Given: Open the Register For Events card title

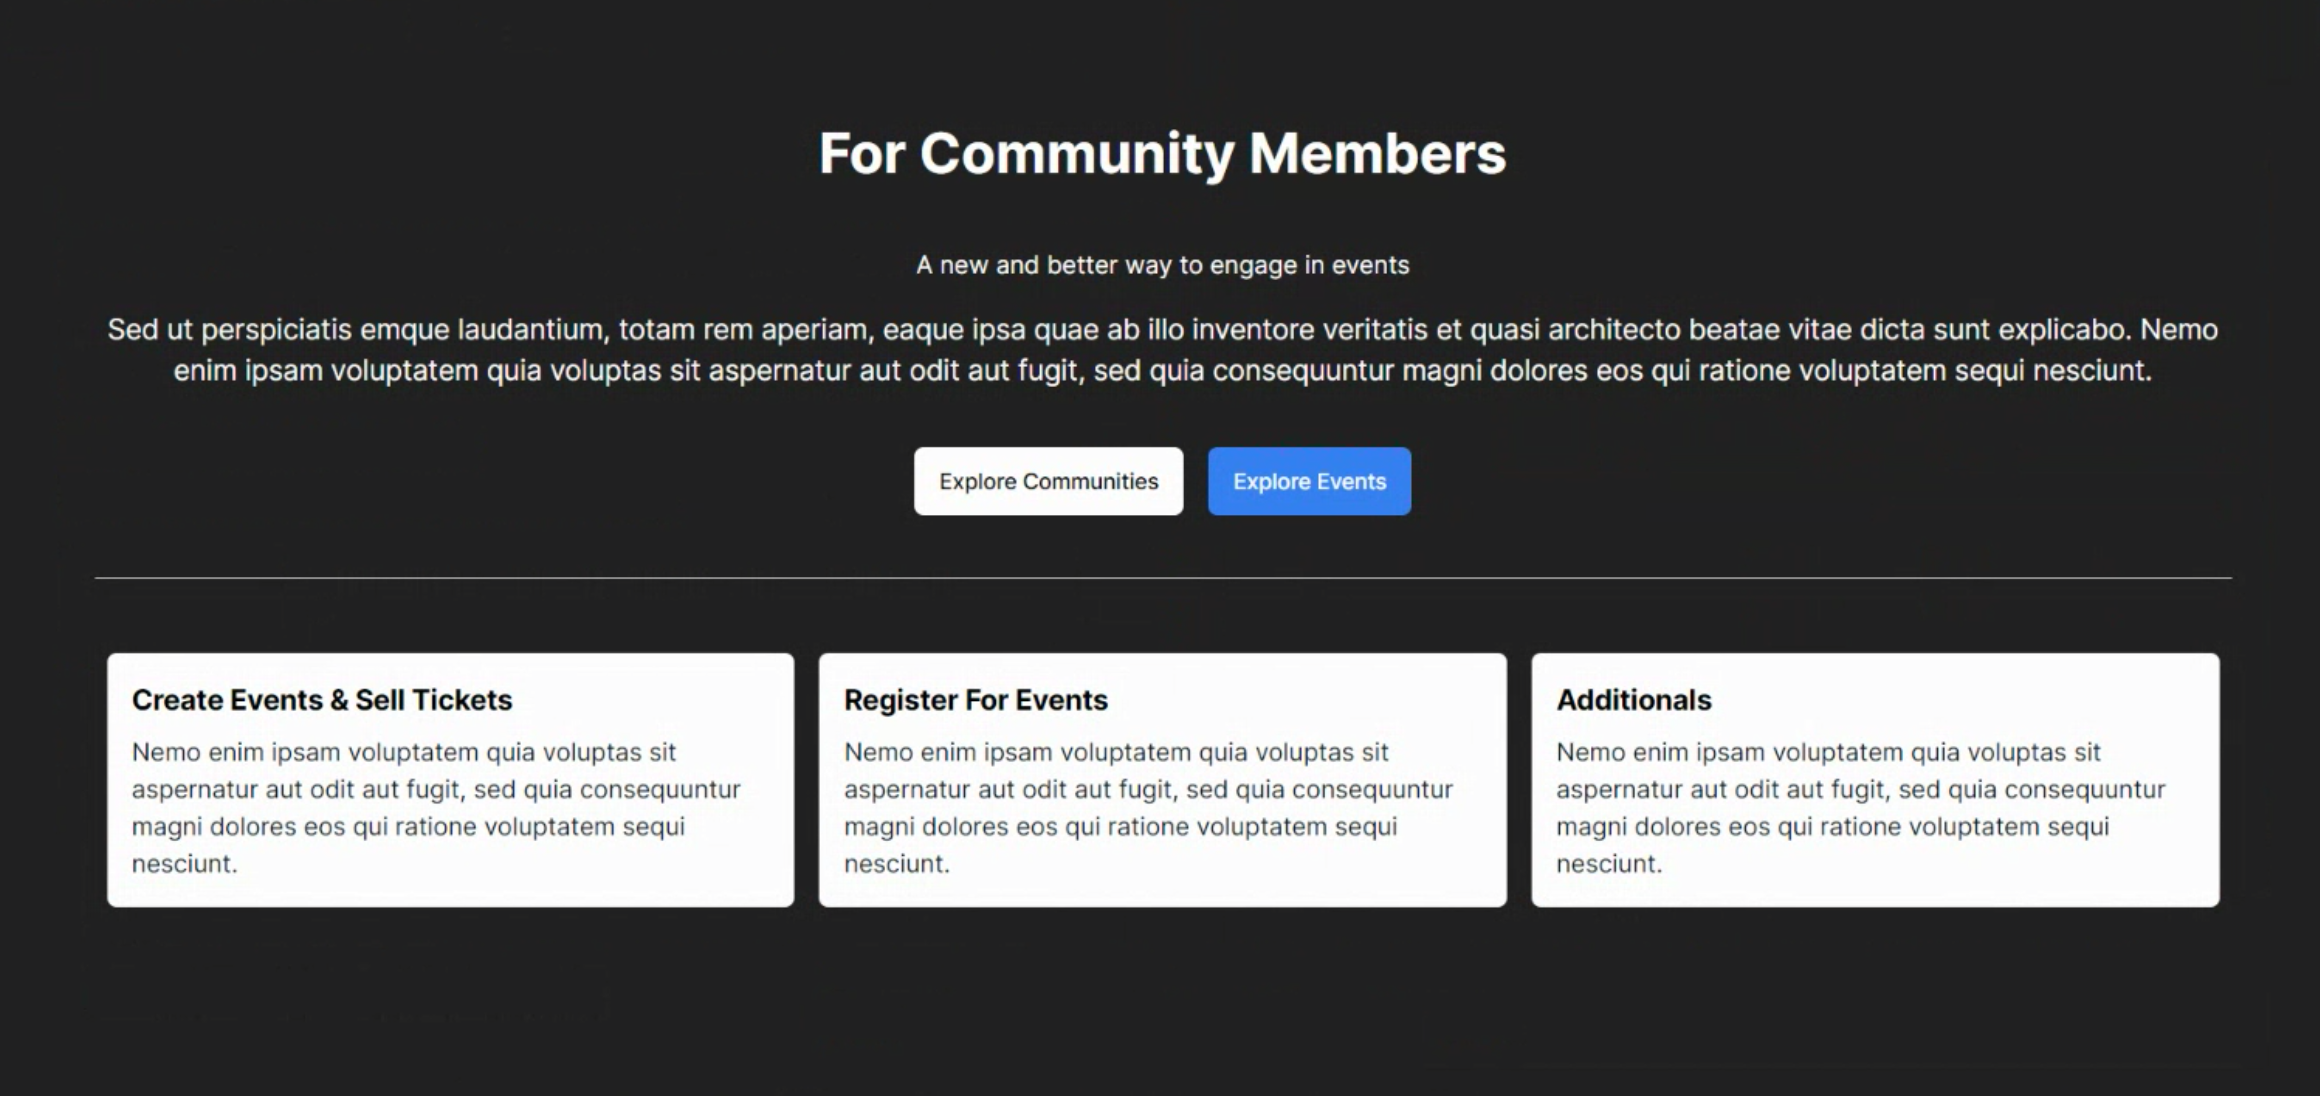Looking at the screenshot, I should click(975, 700).
